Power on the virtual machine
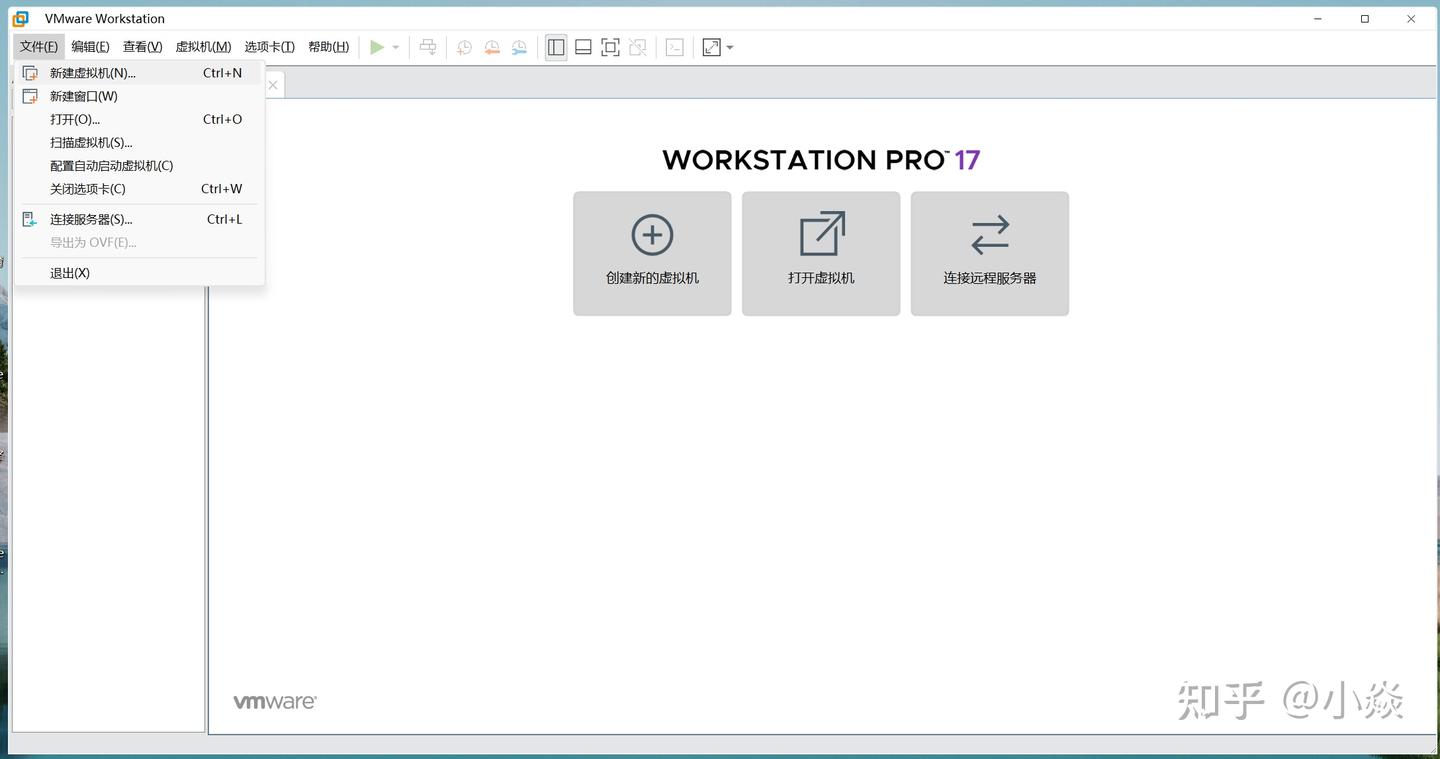The image size is (1440, 759). pos(377,46)
